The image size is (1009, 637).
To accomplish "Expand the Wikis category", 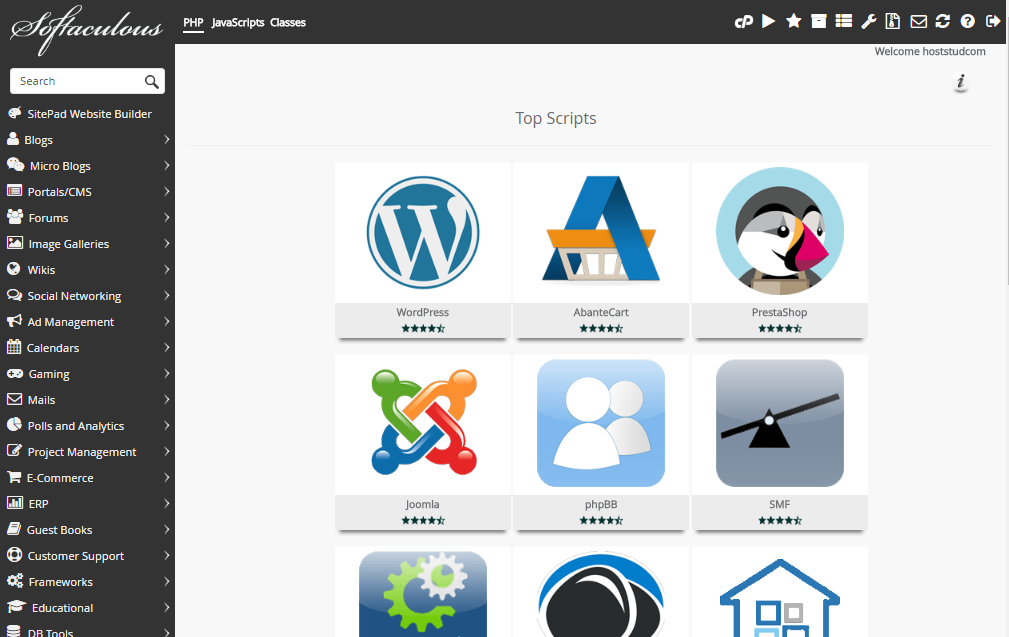I will (87, 270).
